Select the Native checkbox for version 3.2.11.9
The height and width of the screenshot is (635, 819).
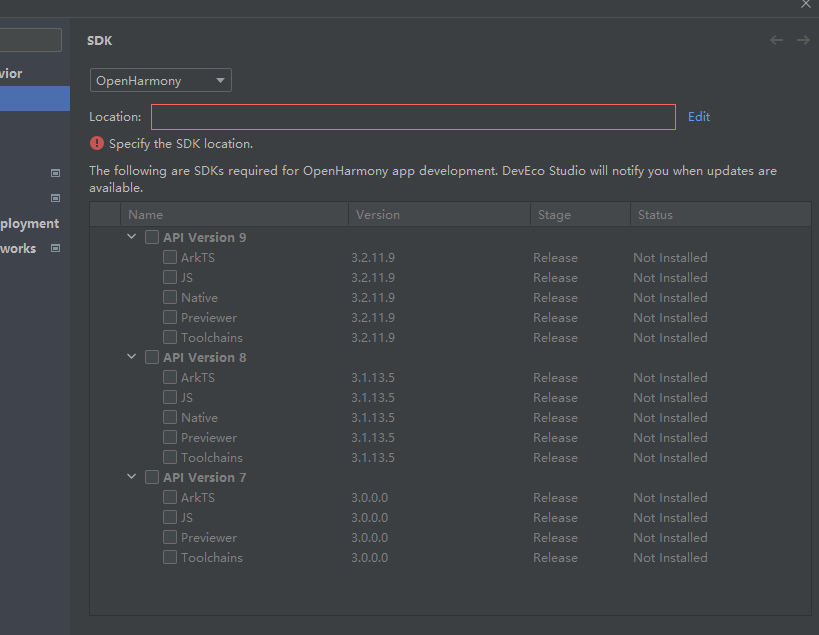(x=170, y=298)
